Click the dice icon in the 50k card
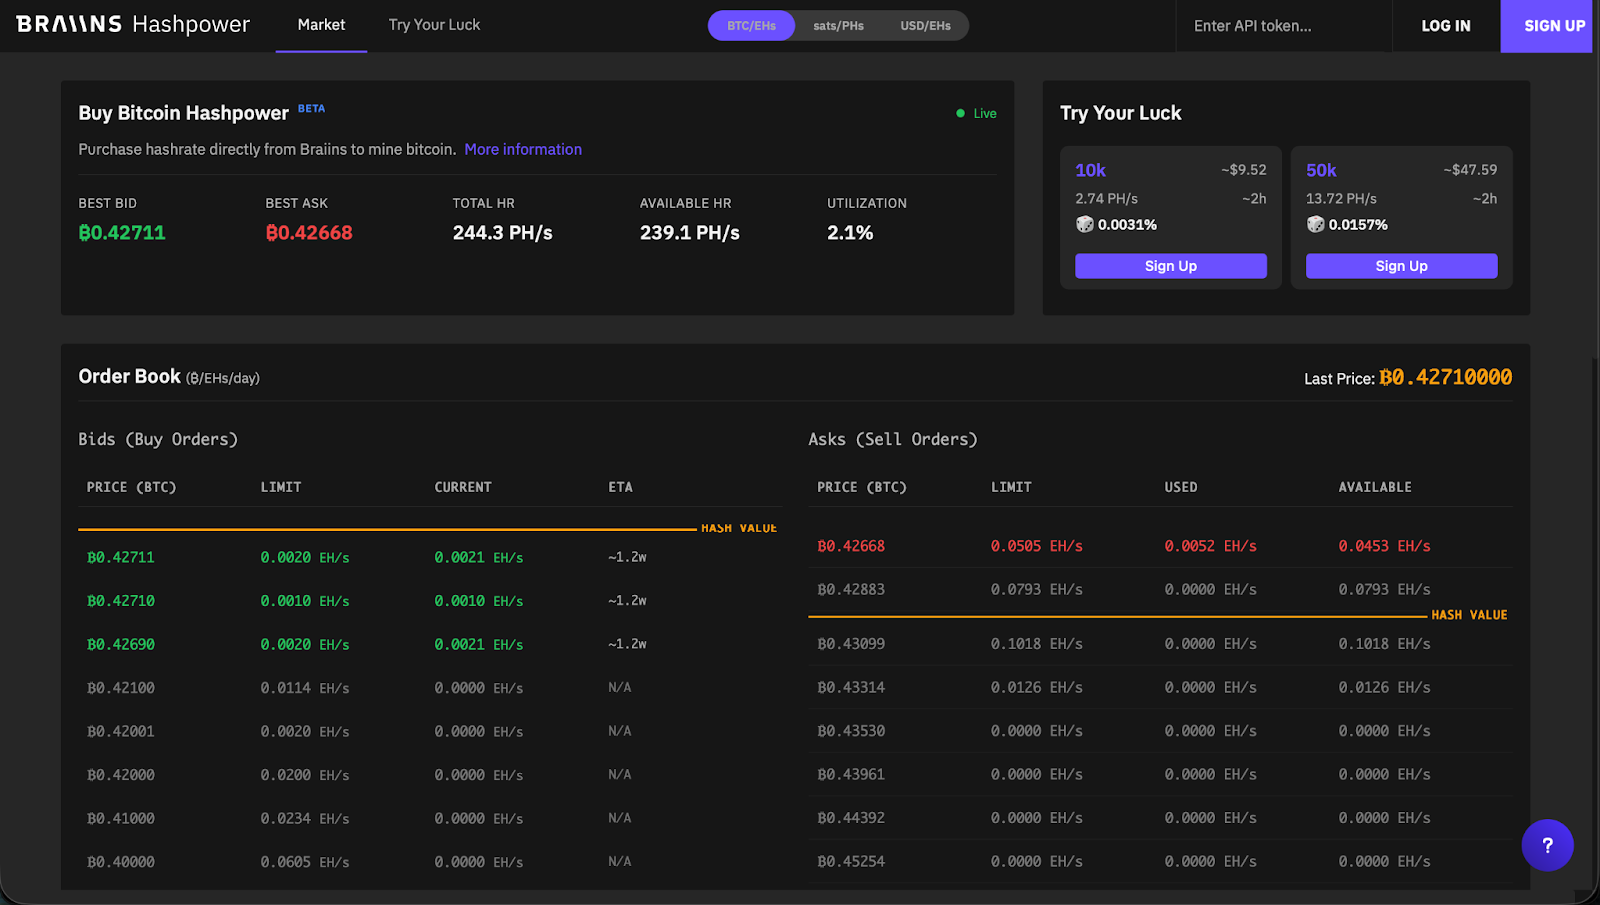 click(x=1315, y=224)
